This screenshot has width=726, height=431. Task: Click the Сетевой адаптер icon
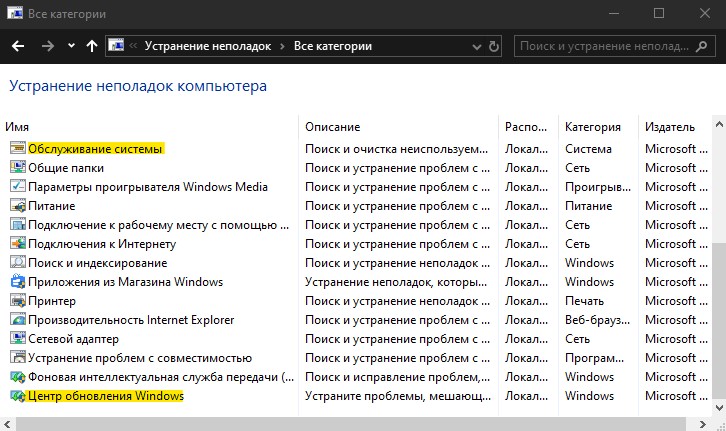(x=18, y=338)
